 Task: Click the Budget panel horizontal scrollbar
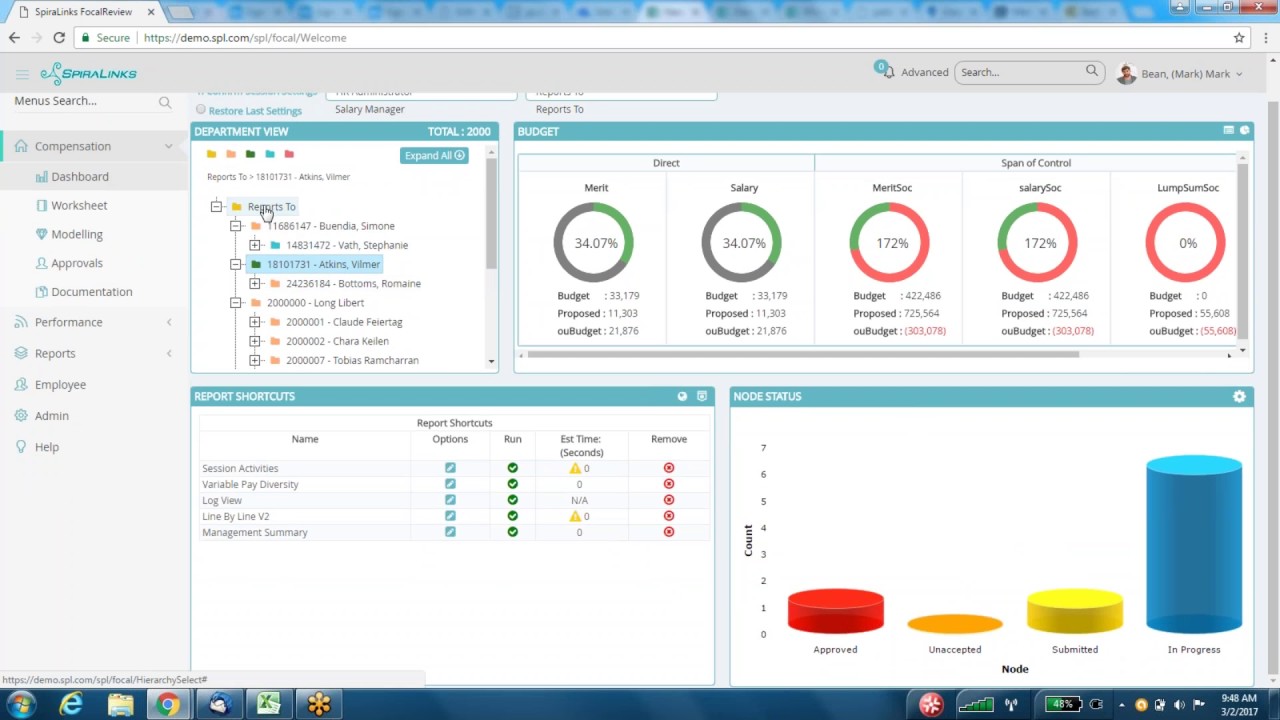coord(803,354)
